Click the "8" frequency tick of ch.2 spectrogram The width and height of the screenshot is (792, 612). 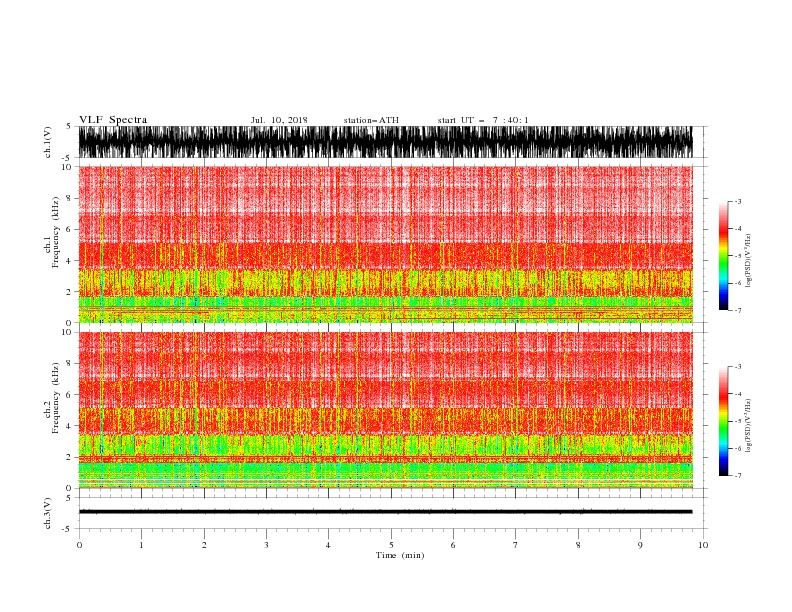click(x=69, y=364)
